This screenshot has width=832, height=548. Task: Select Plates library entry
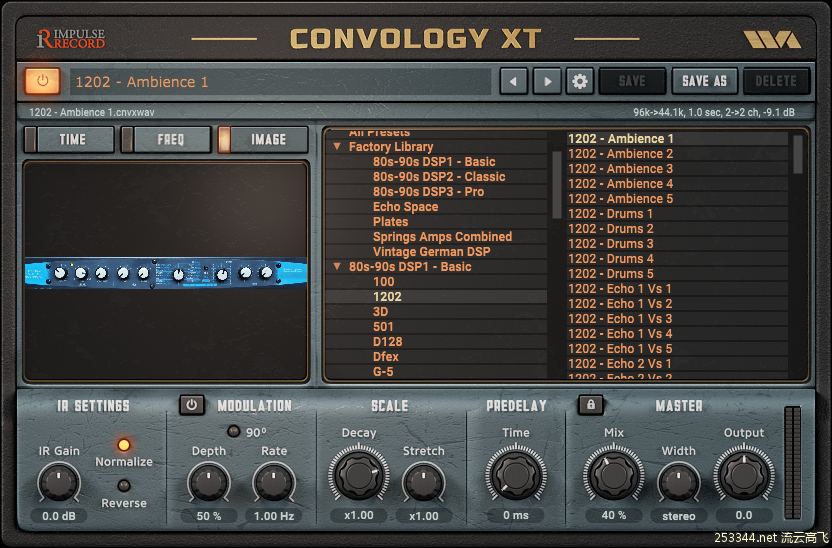(391, 221)
